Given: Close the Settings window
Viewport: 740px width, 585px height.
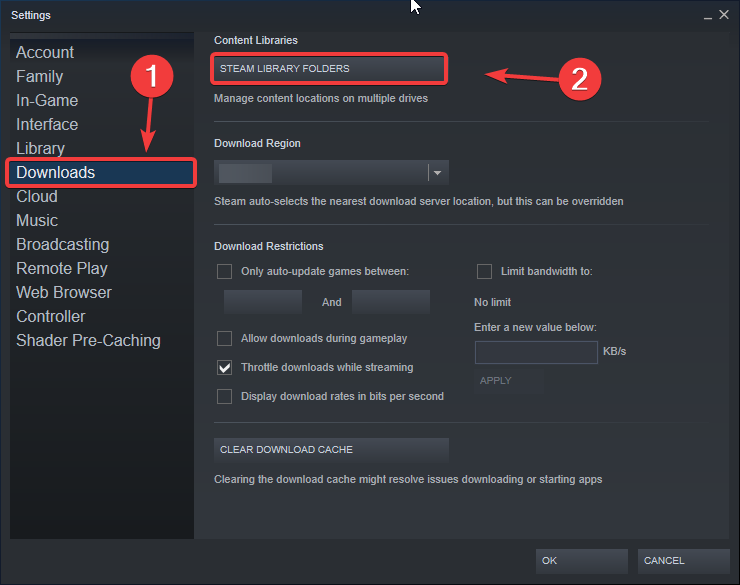Looking at the screenshot, I should pyautogui.click(x=724, y=15).
